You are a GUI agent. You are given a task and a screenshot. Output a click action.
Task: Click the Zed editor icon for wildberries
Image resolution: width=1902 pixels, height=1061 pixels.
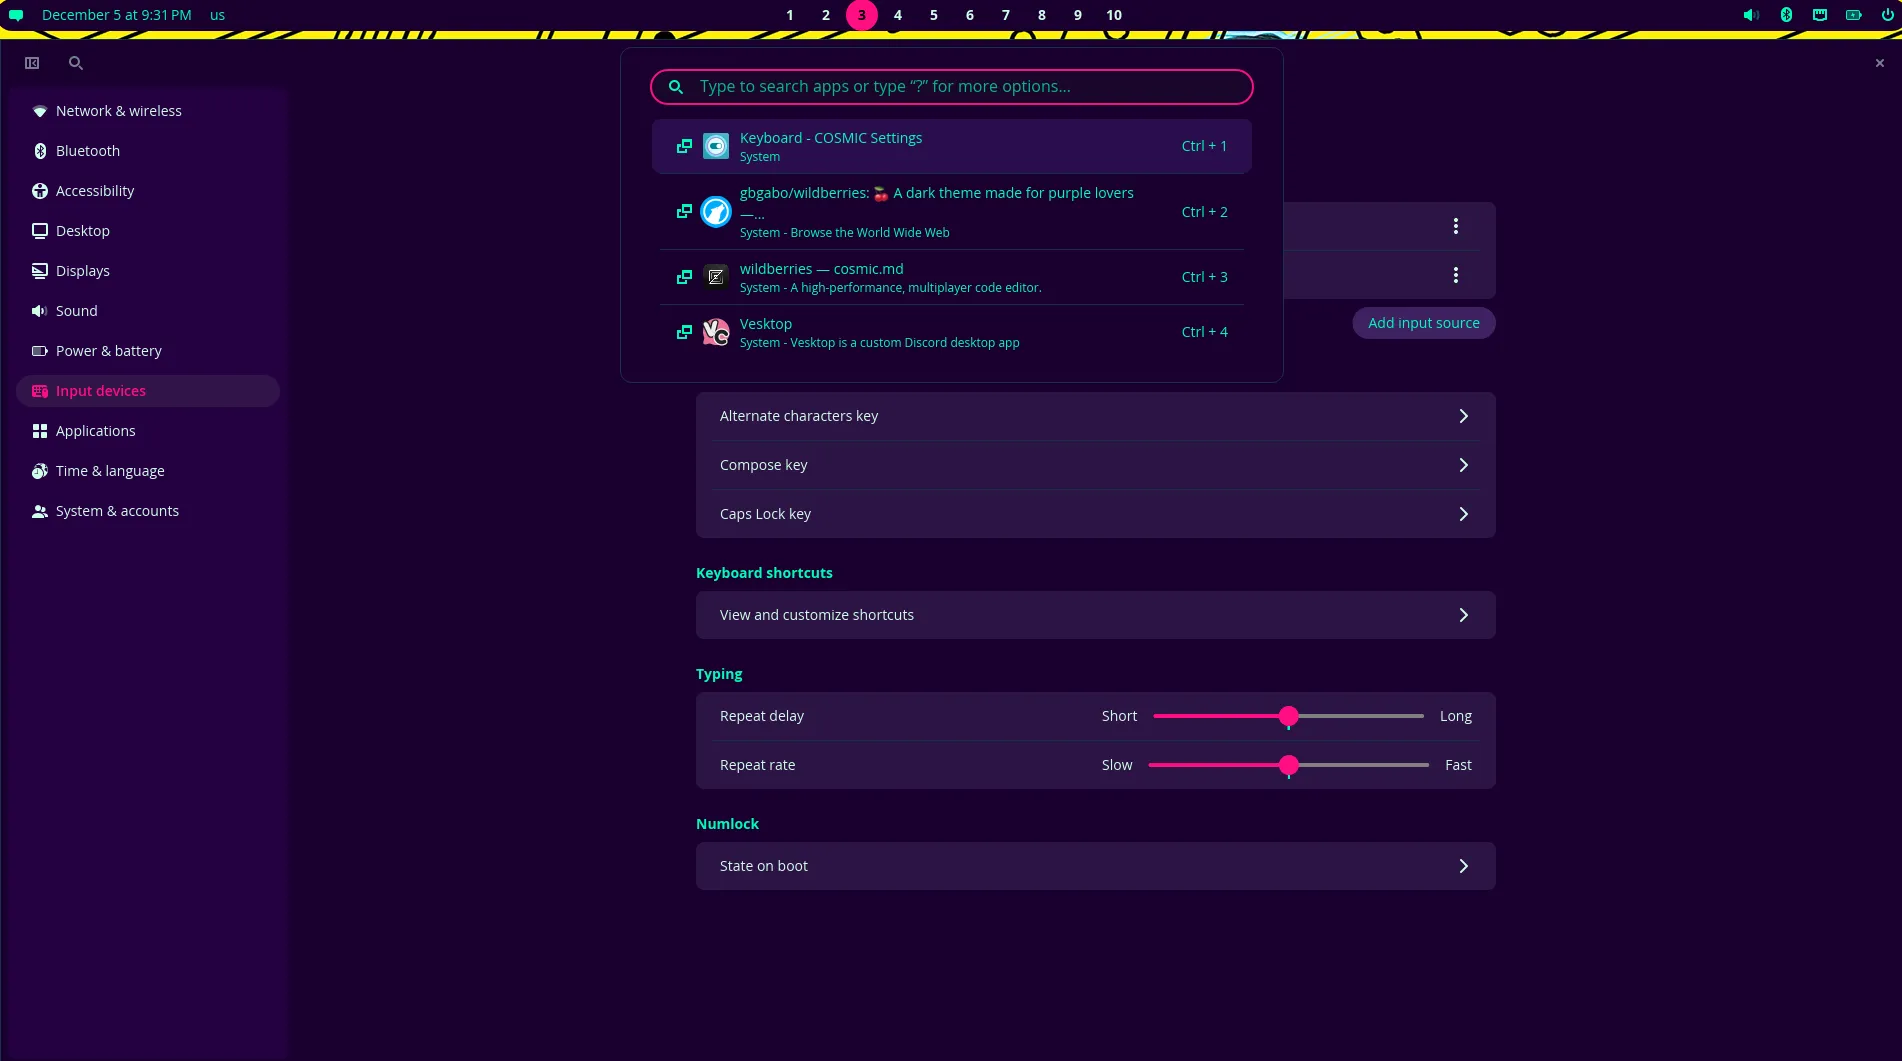click(716, 277)
